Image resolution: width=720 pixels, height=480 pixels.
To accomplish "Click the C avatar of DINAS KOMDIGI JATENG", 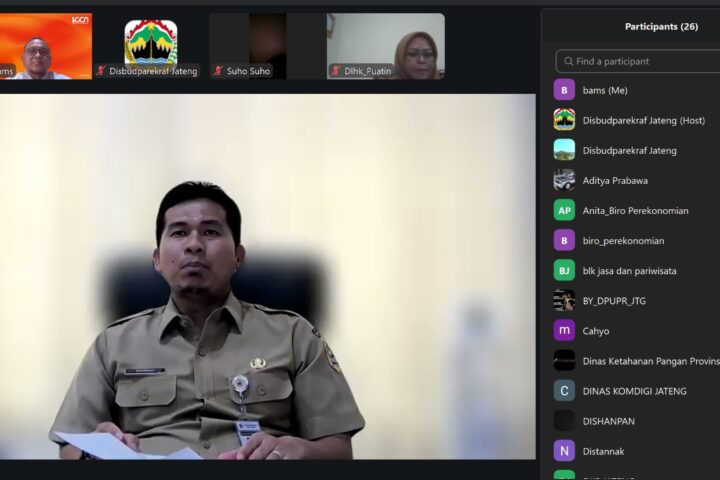I will (x=564, y=391).
